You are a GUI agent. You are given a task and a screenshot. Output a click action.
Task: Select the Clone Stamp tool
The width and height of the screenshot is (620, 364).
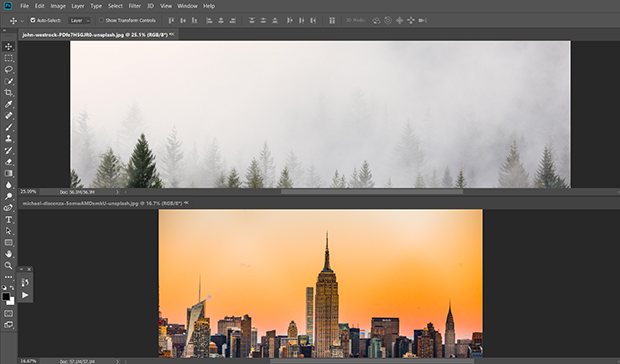tap(8, 139)
